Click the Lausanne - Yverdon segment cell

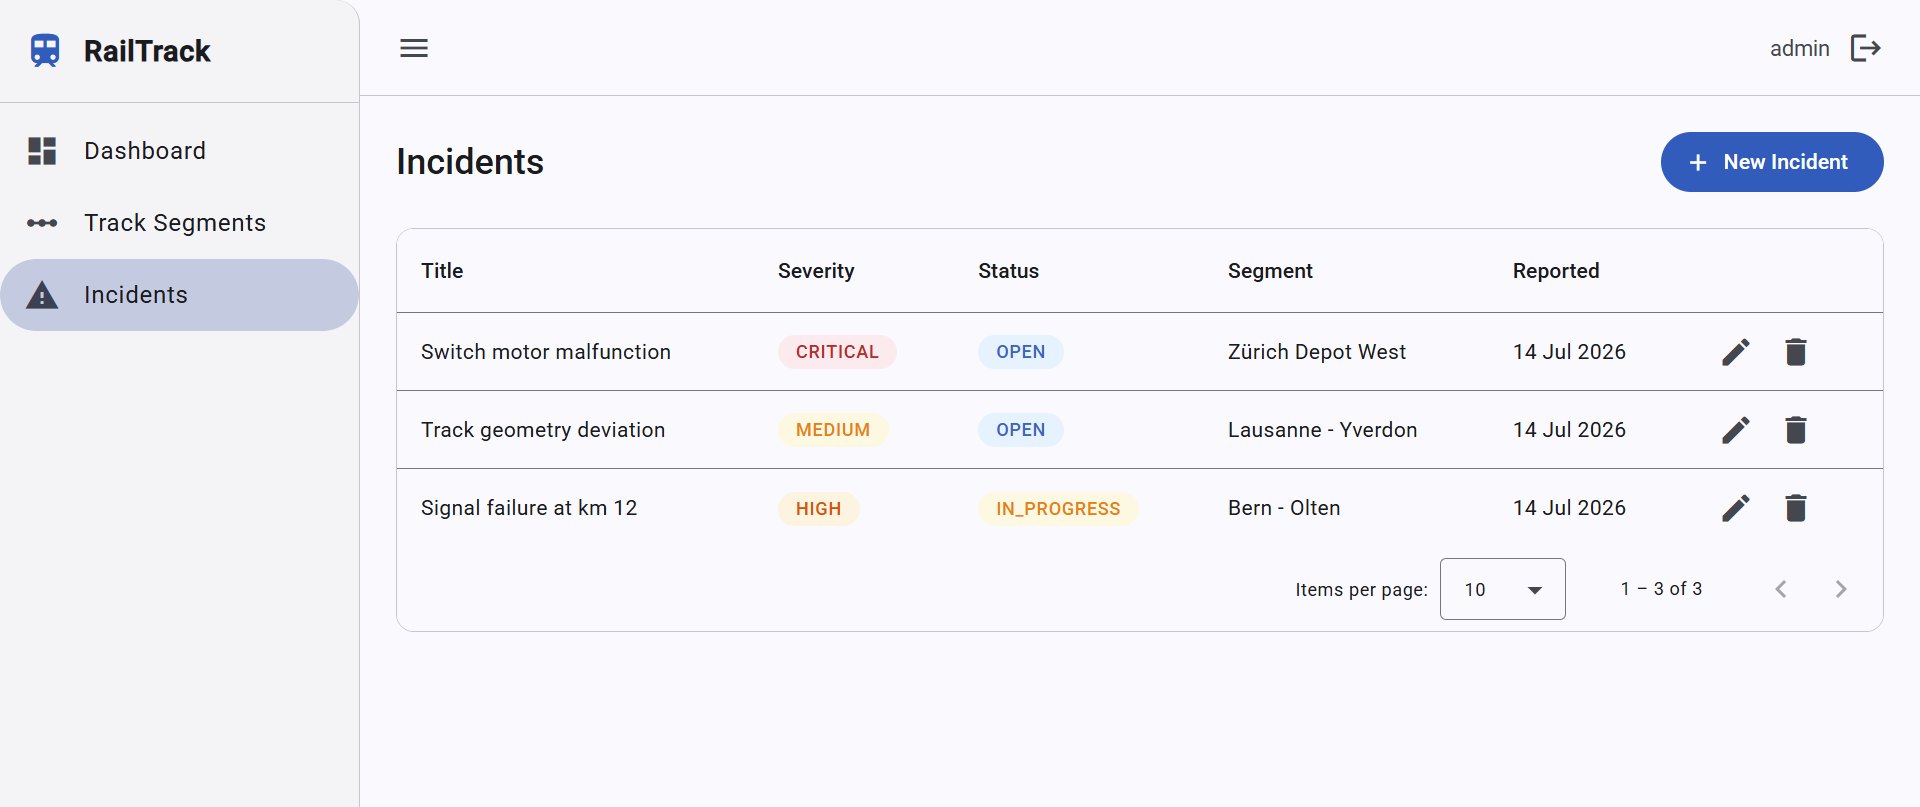click(x=1322, y=430)
